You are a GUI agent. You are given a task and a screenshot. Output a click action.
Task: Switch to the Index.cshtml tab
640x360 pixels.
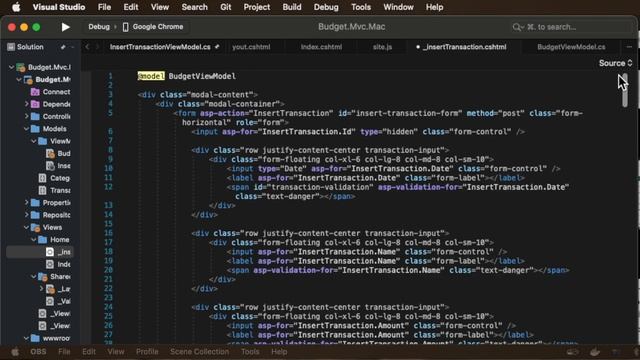[321, 47]
